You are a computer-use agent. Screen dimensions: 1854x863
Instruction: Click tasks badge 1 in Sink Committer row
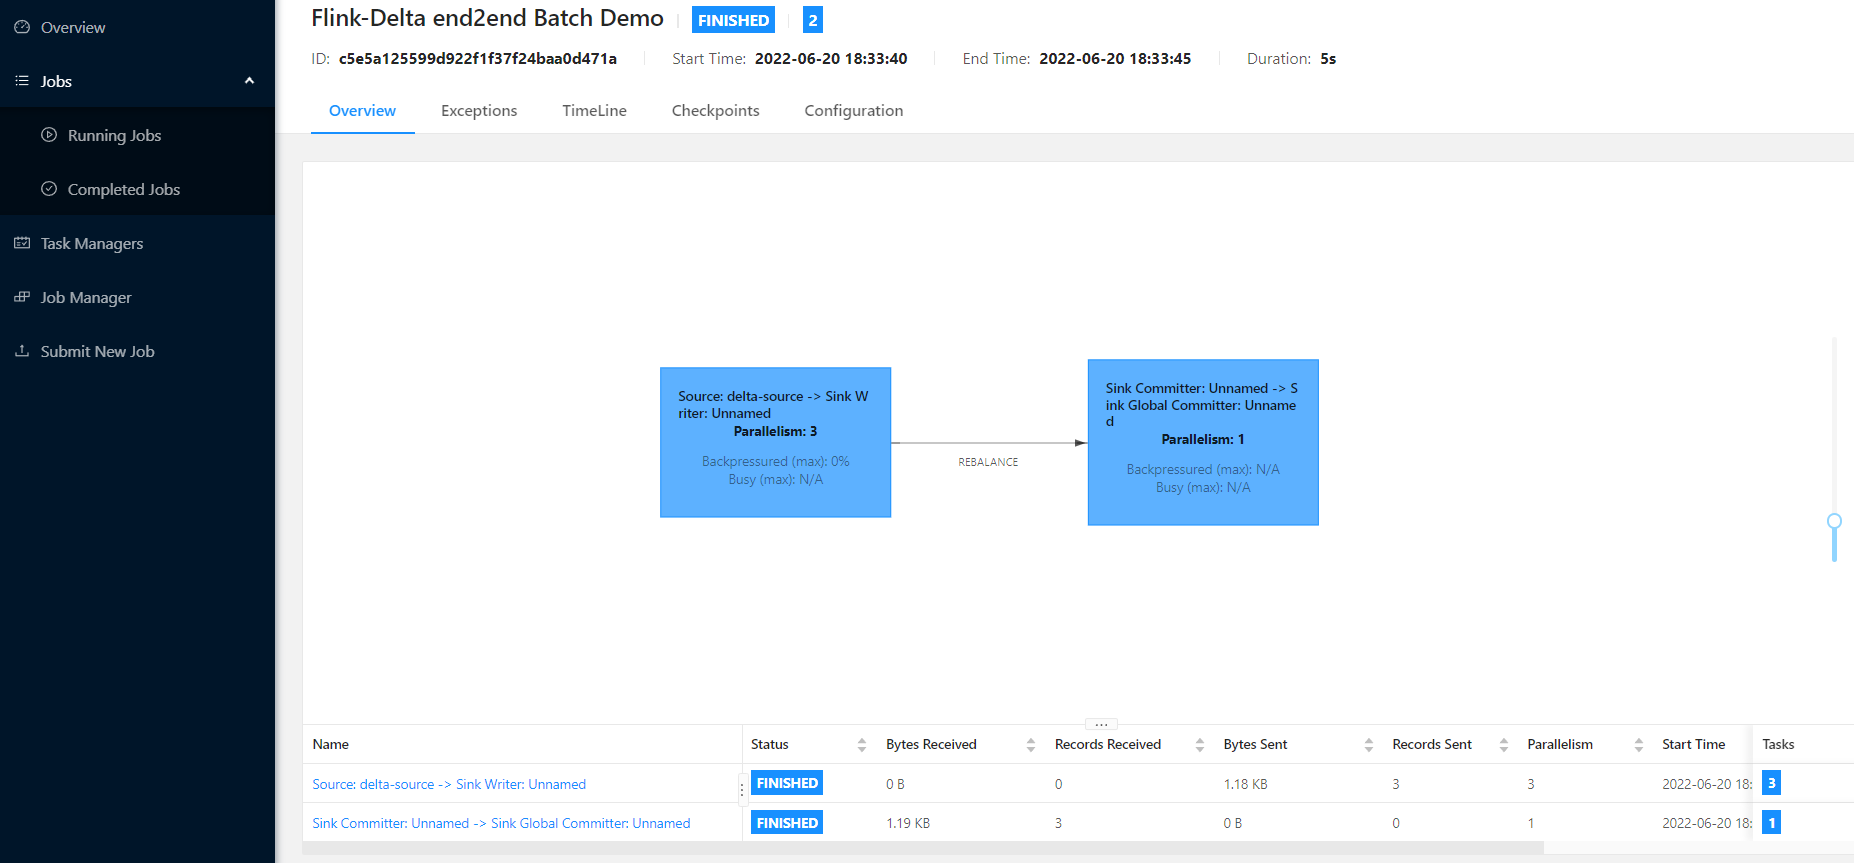(1771, 823)
